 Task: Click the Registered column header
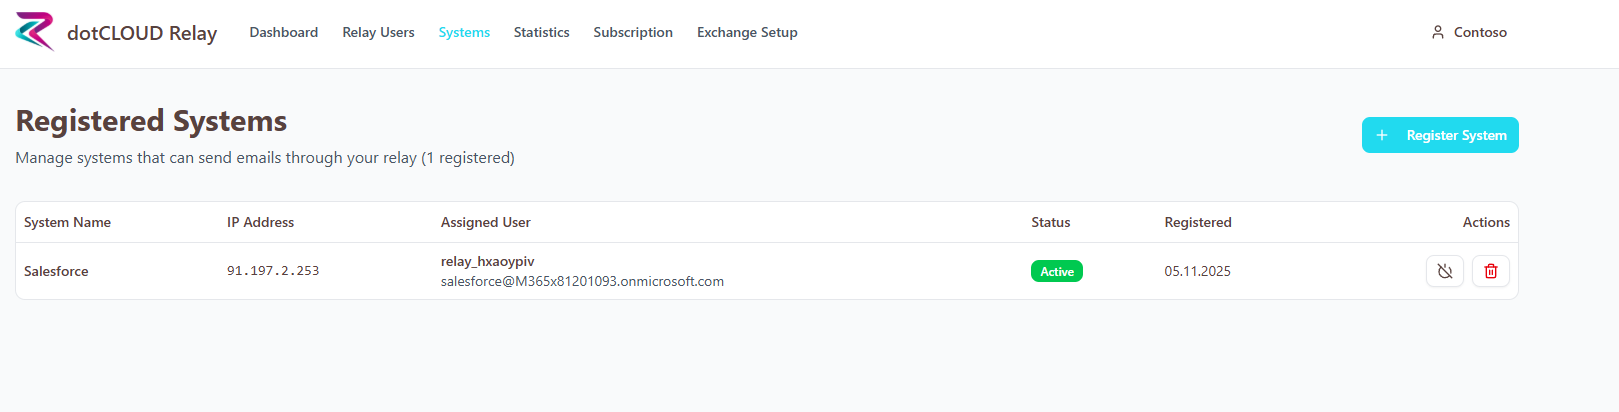coord(1197,222)
